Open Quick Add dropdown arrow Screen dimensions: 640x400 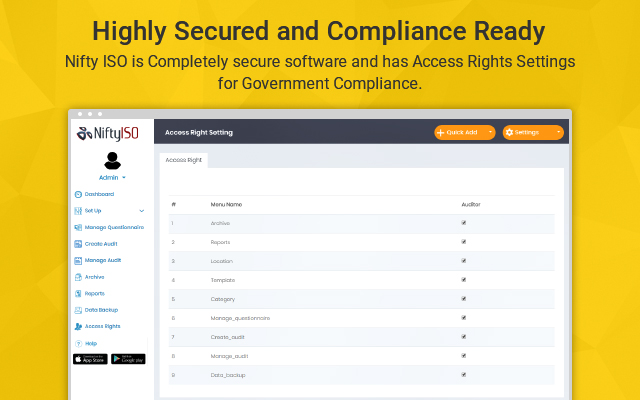tap(490, 132)
